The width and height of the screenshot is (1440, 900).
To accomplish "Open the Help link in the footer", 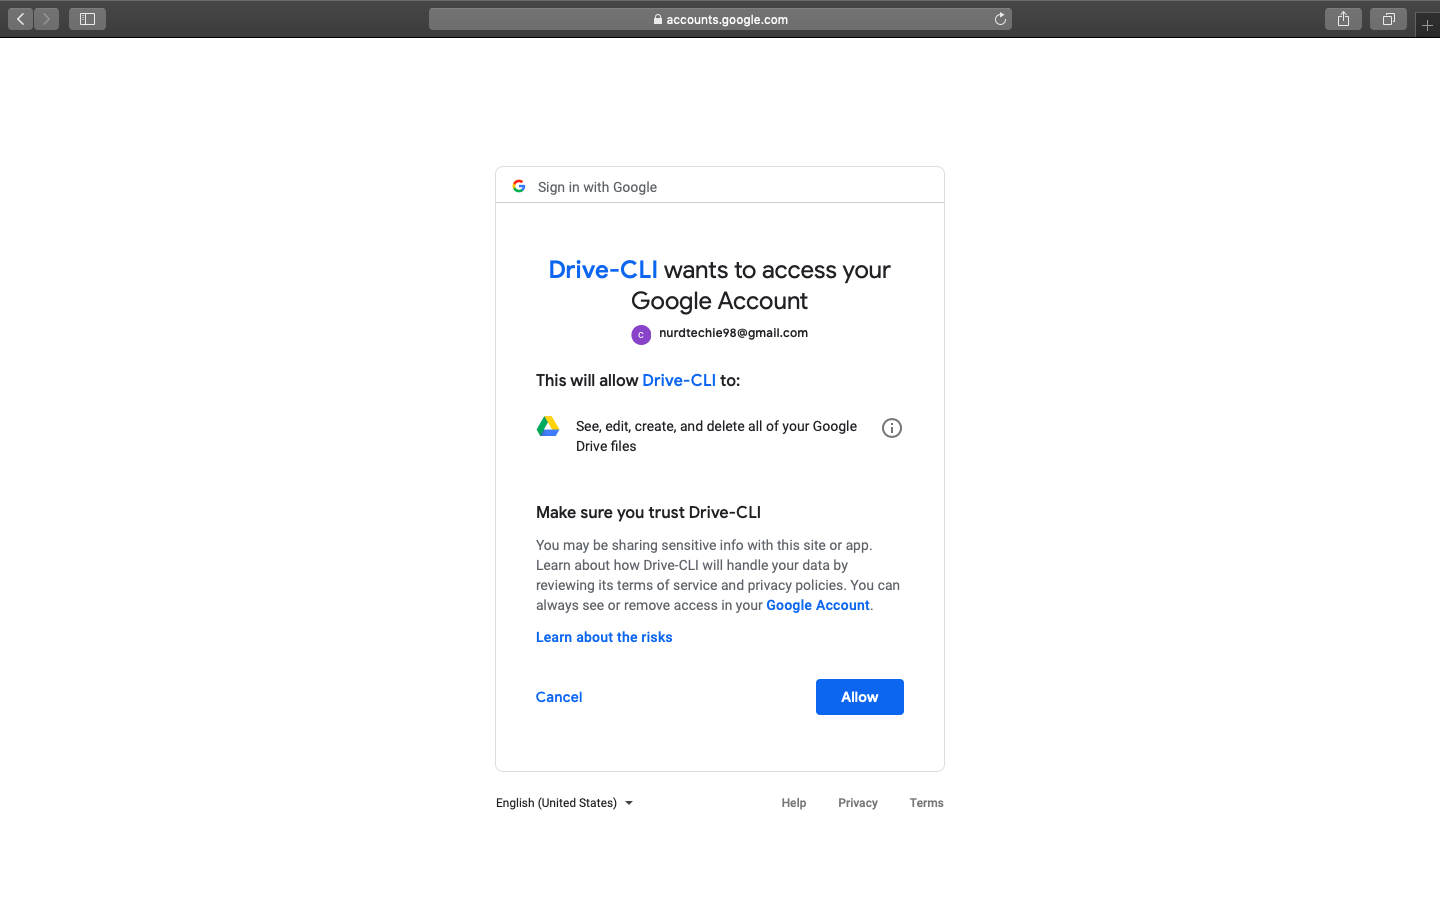I will [x=794, y=803].
